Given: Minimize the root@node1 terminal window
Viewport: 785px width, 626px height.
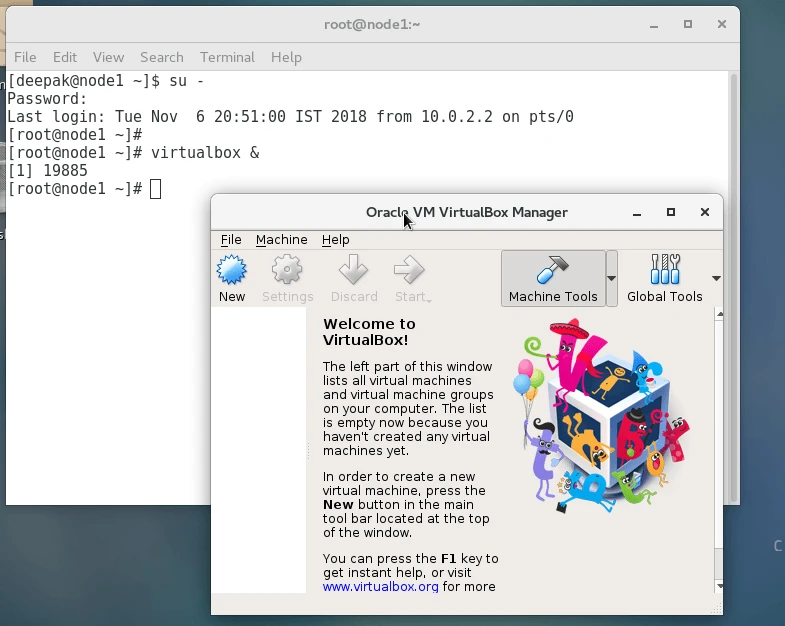Looking at the screenshot, I should 654,25.
